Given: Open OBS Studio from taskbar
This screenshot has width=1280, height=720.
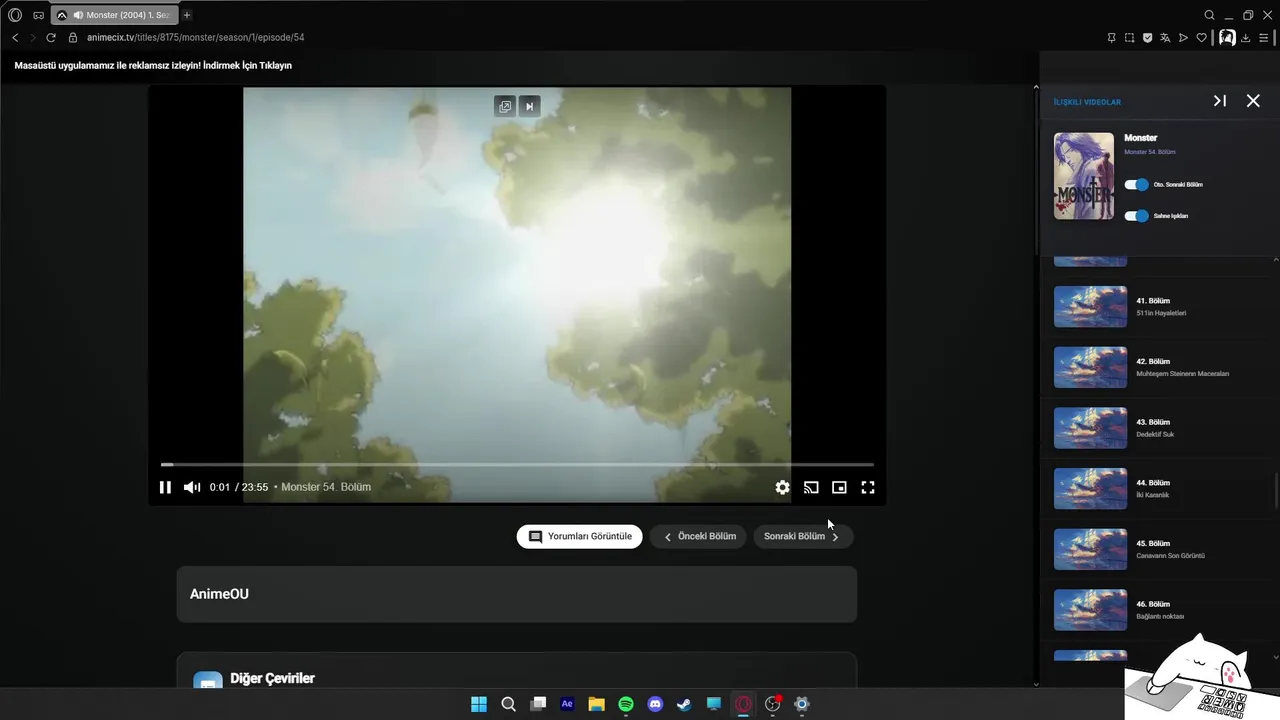Looking at the screenshot, I should (x=772, y=704).
